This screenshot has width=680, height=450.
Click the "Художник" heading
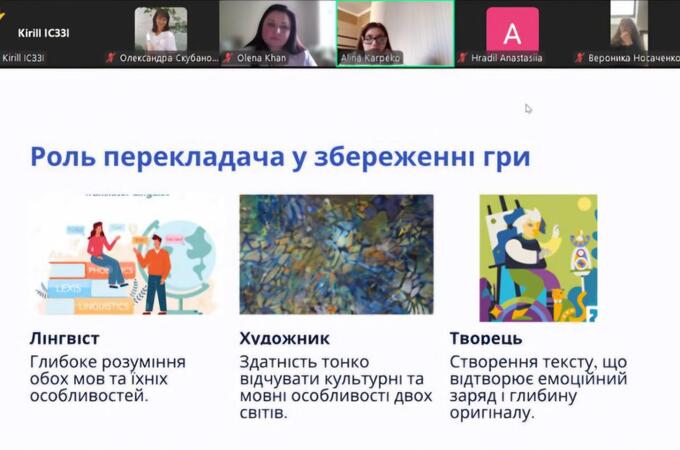[285, 338]
